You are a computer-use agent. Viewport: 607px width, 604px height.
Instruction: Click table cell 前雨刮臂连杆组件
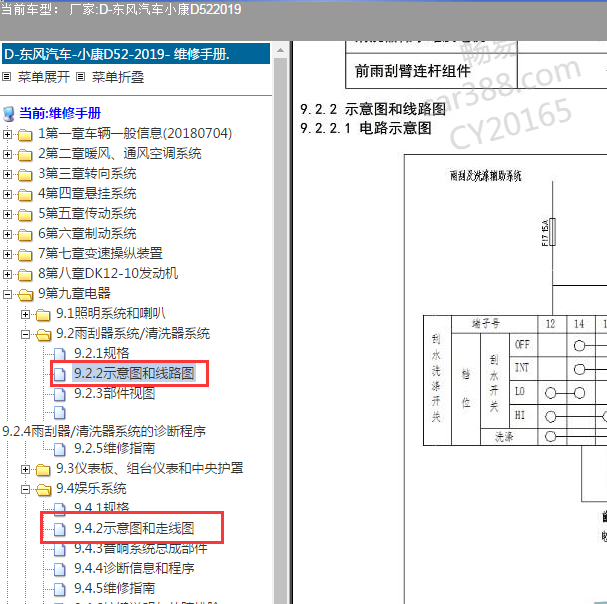[x=431, y=71]
